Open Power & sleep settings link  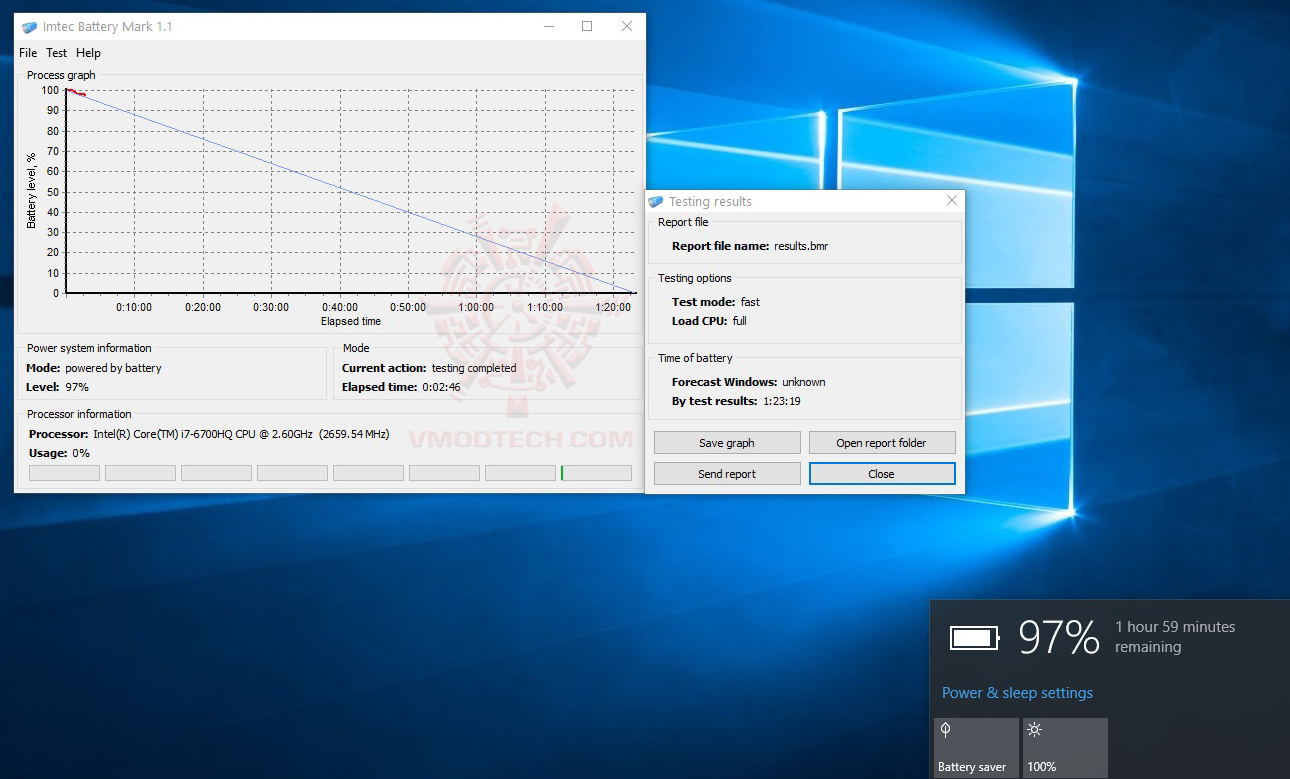point(1017,693)
